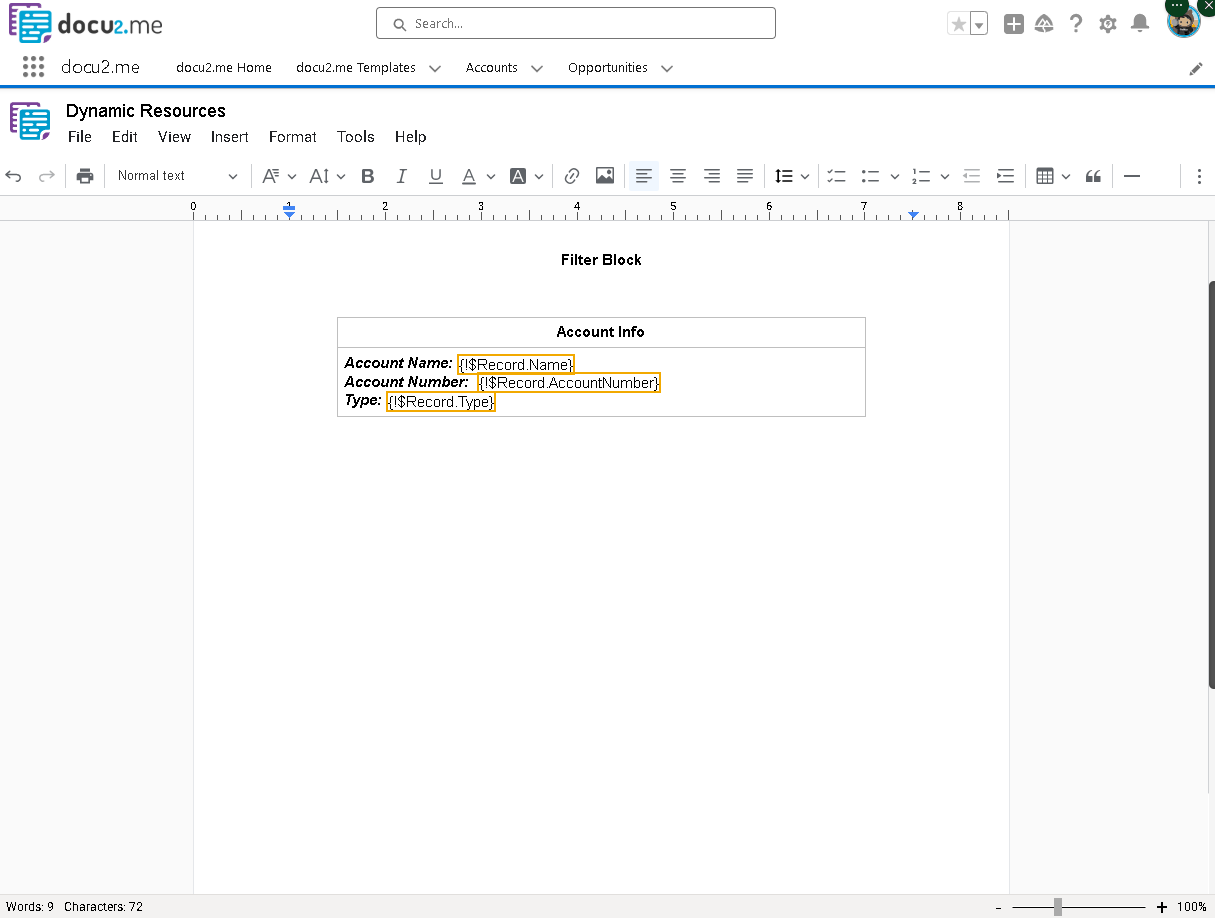Screen dimensions: 1215x918
Task: Align text right
Action: 712,176
